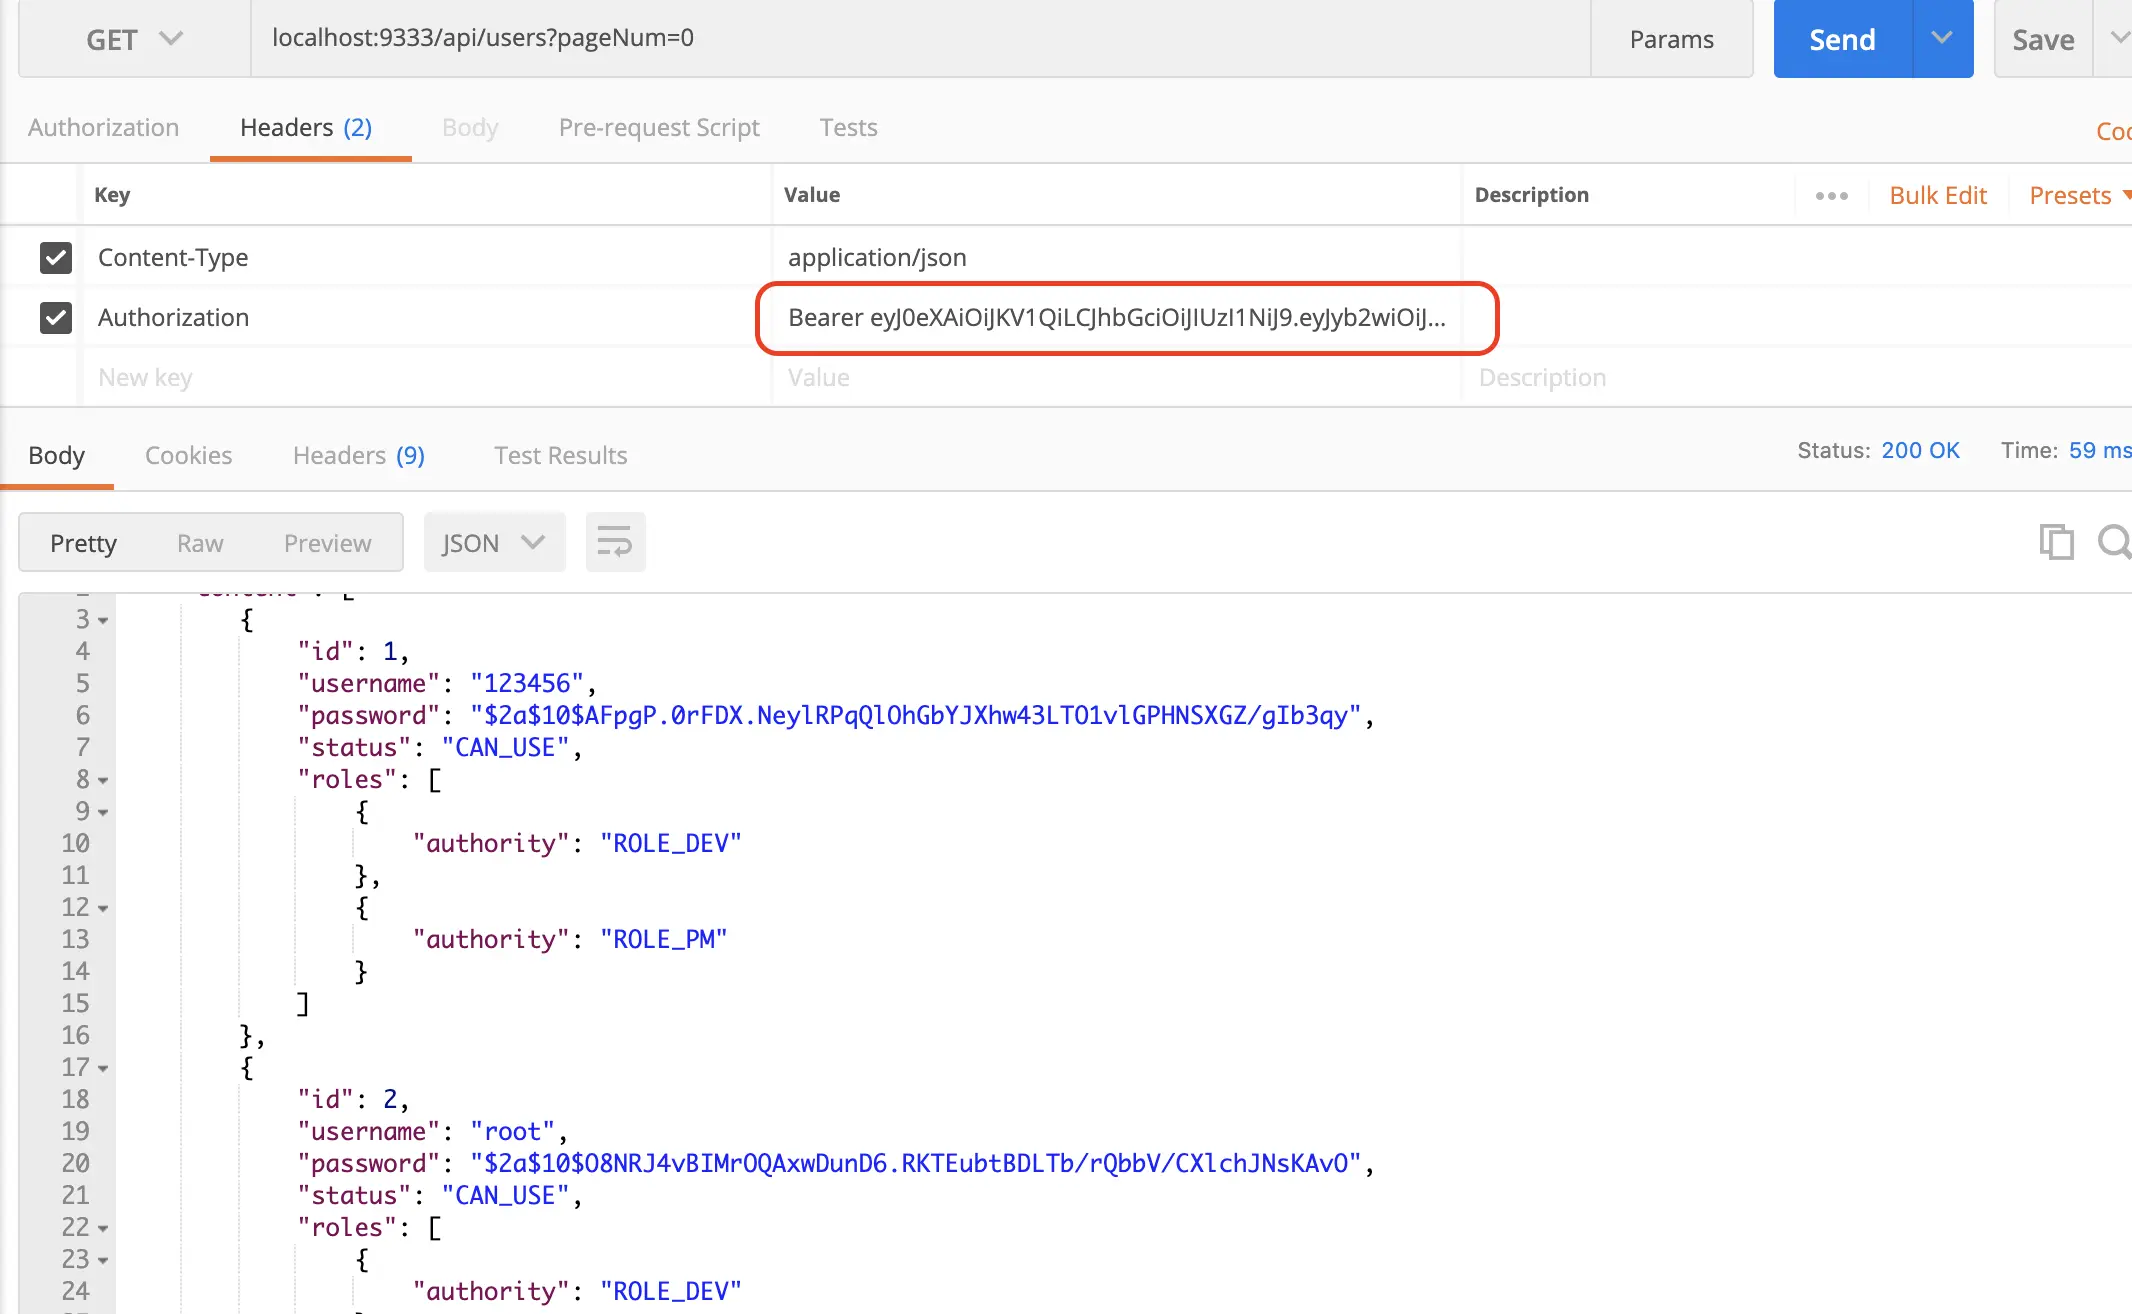
Task: Change response format via the JSON dropdown
Action: click(492, 541)
